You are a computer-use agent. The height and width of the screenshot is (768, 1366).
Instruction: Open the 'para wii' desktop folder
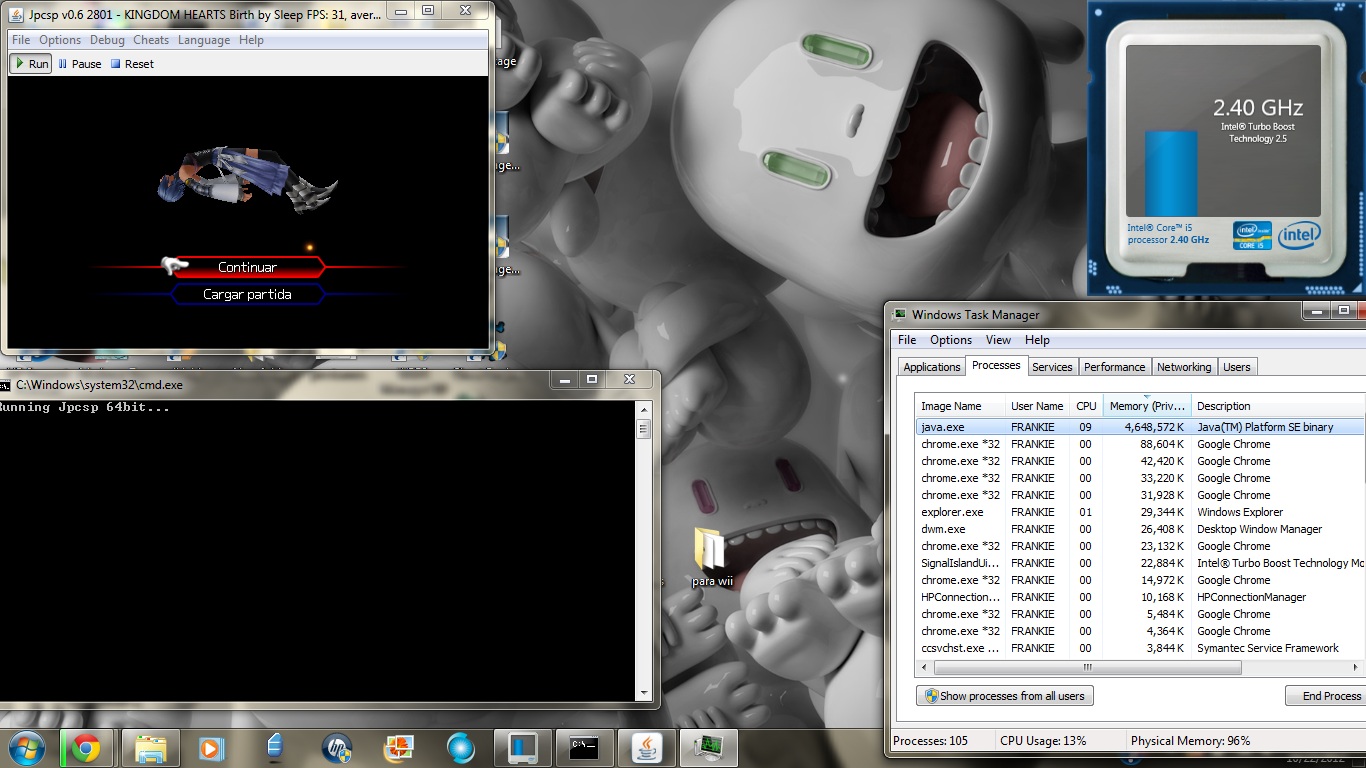(711, 557)
